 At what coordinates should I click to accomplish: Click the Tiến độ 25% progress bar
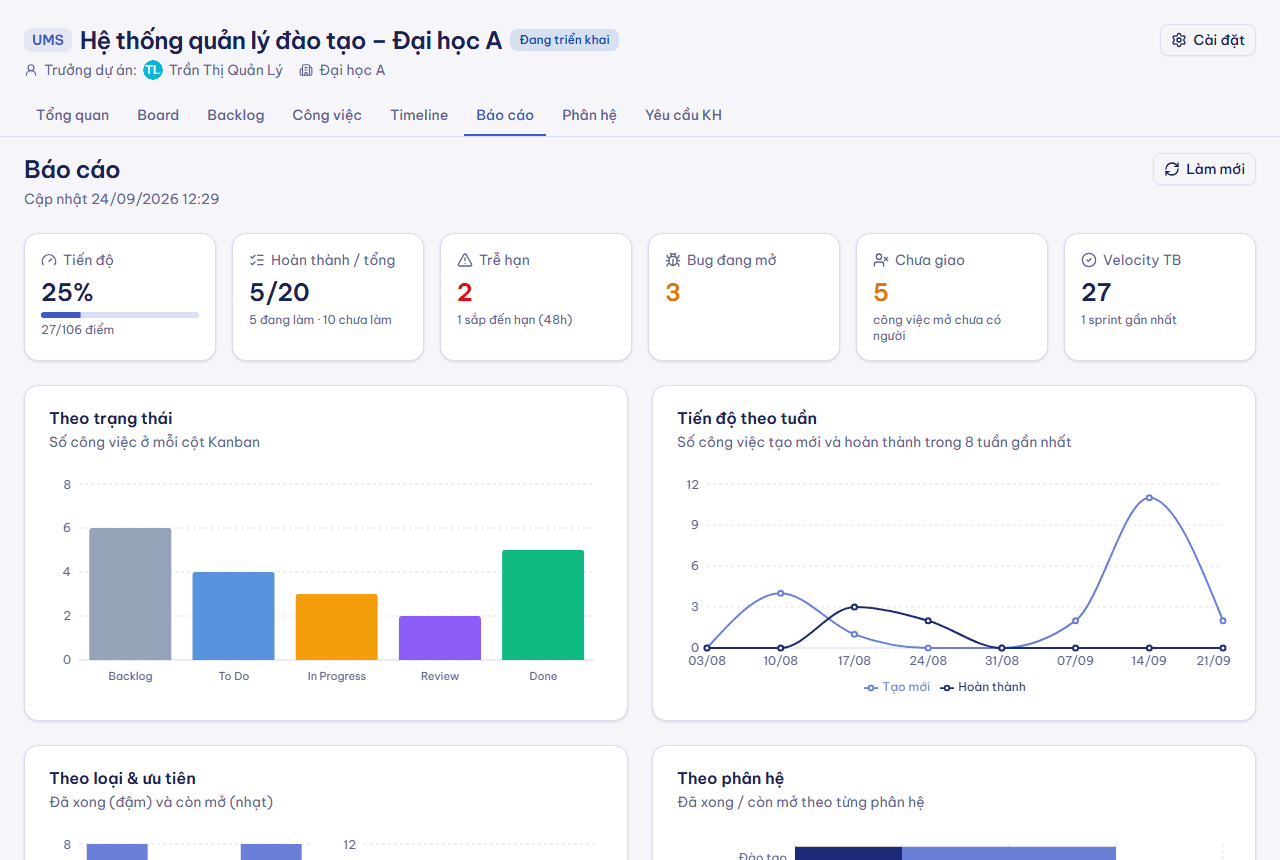click(120, 315)
